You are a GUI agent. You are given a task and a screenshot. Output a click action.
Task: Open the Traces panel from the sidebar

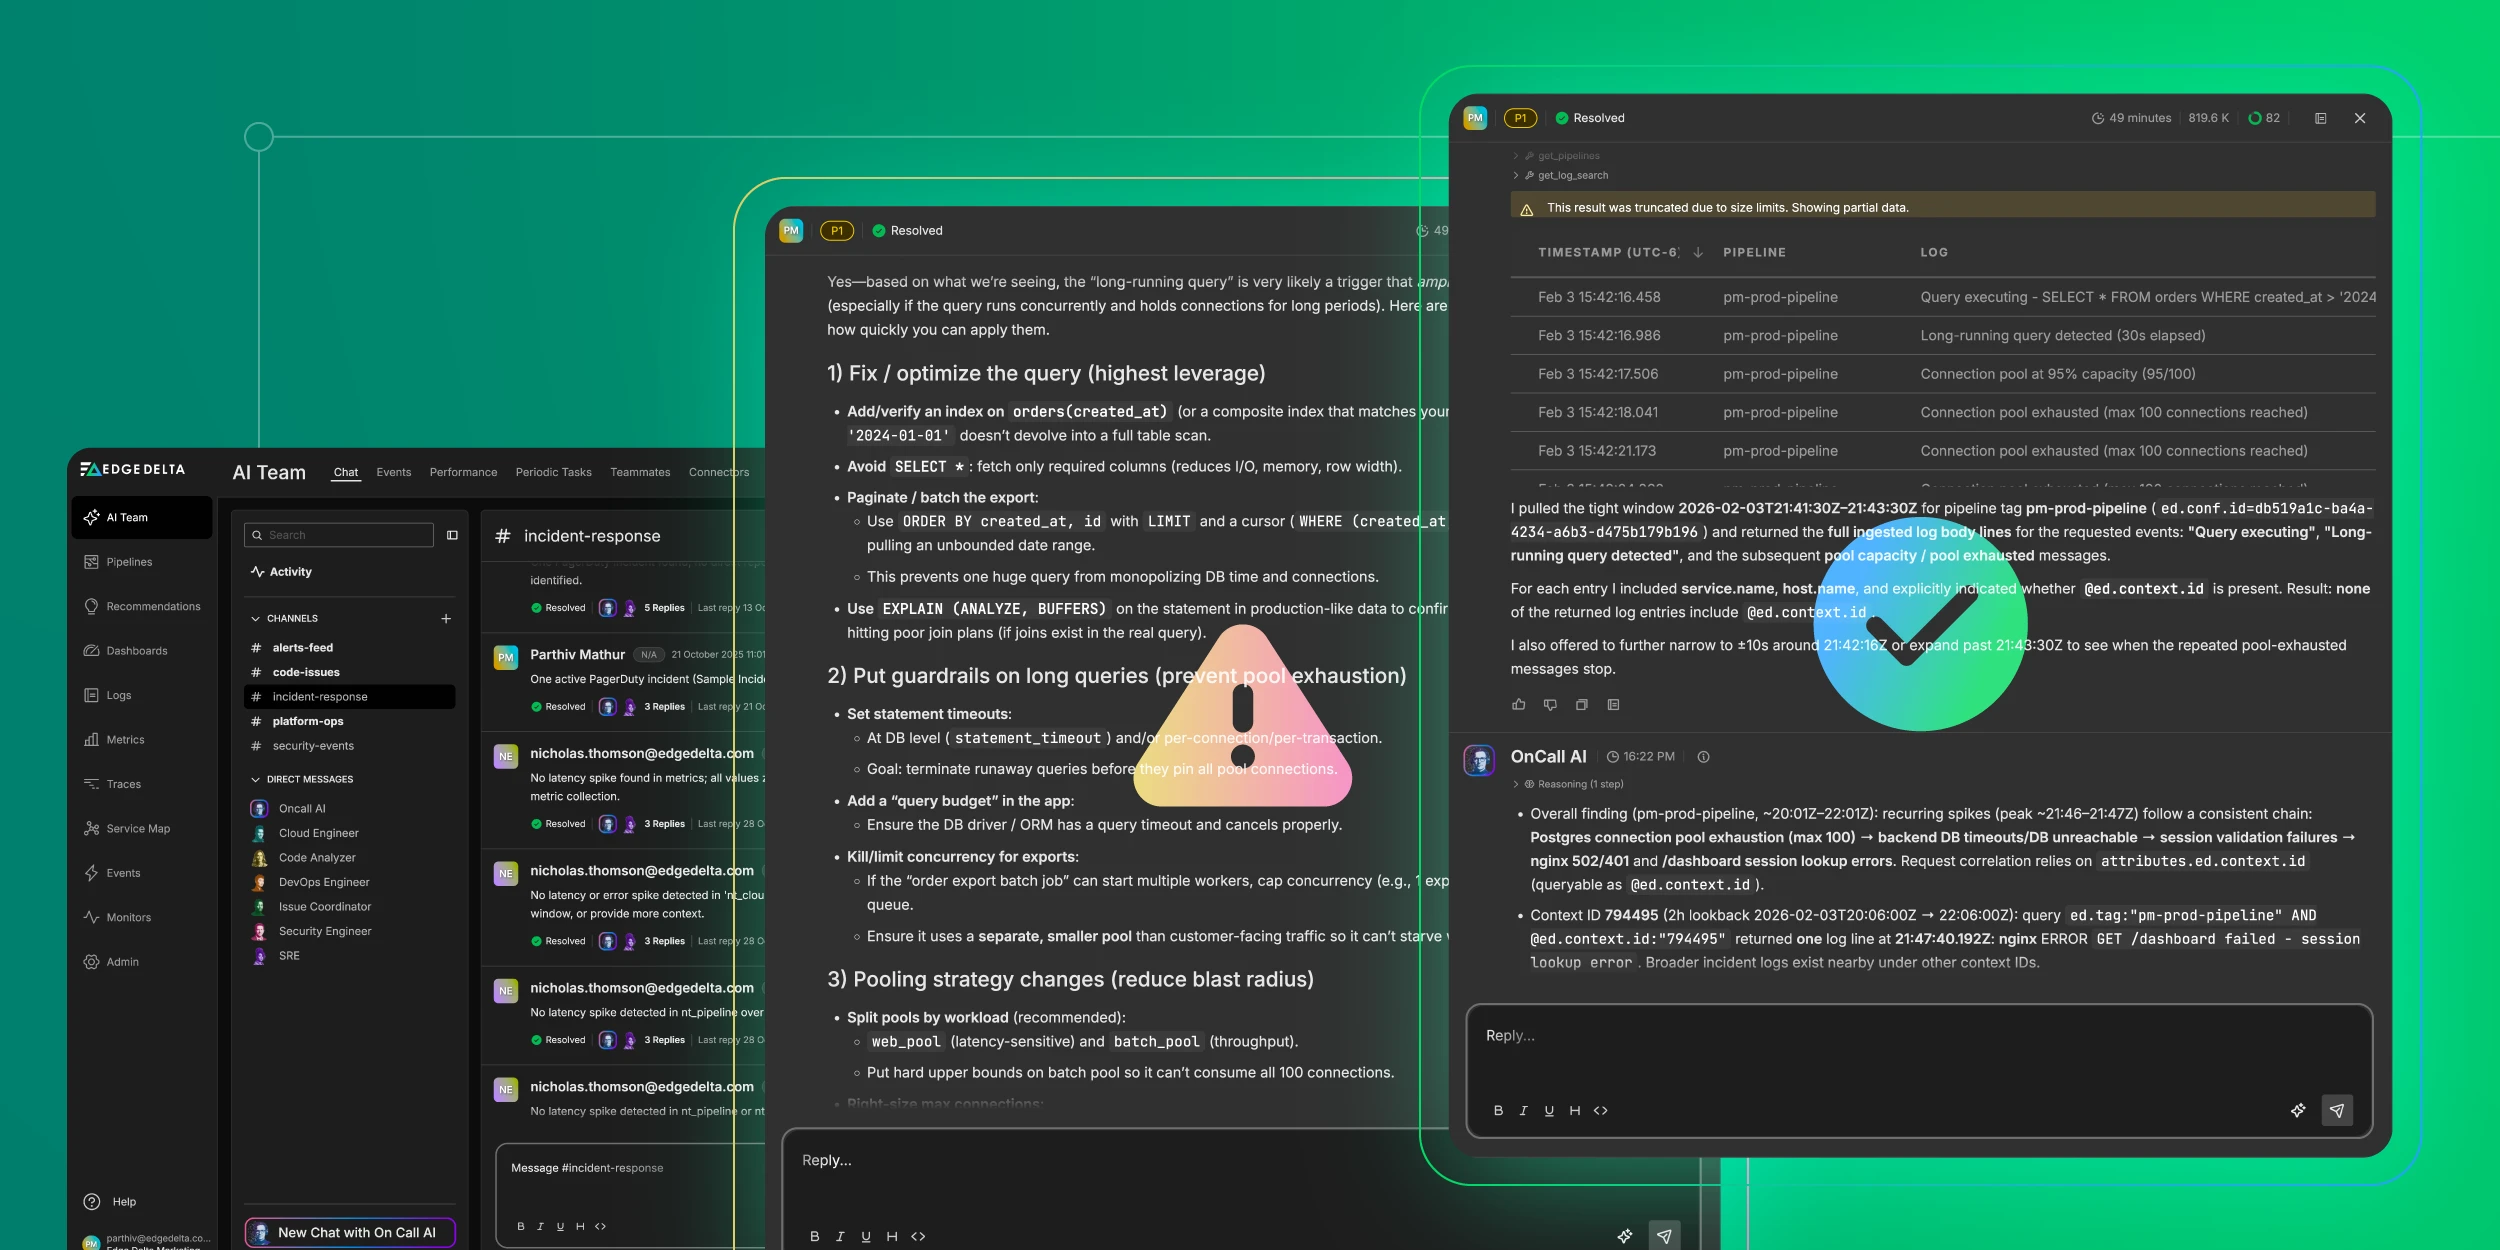point(123,784)
